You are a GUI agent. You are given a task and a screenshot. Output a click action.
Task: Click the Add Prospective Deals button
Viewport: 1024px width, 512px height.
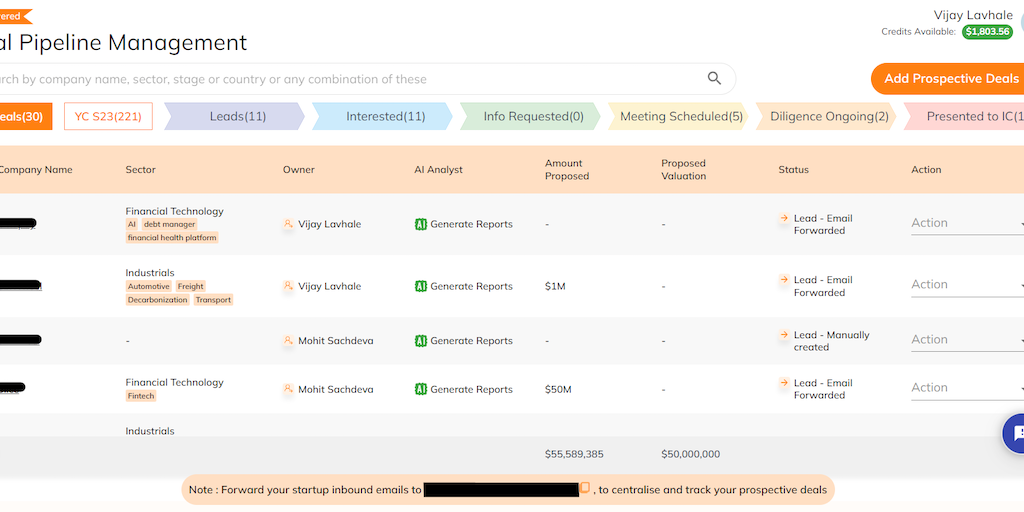pyautogui.click(x=950, y=79)
